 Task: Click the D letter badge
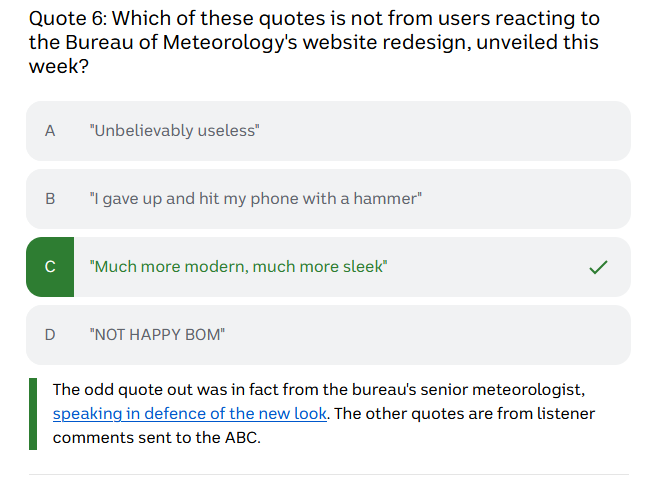click(x=50, y=335)
